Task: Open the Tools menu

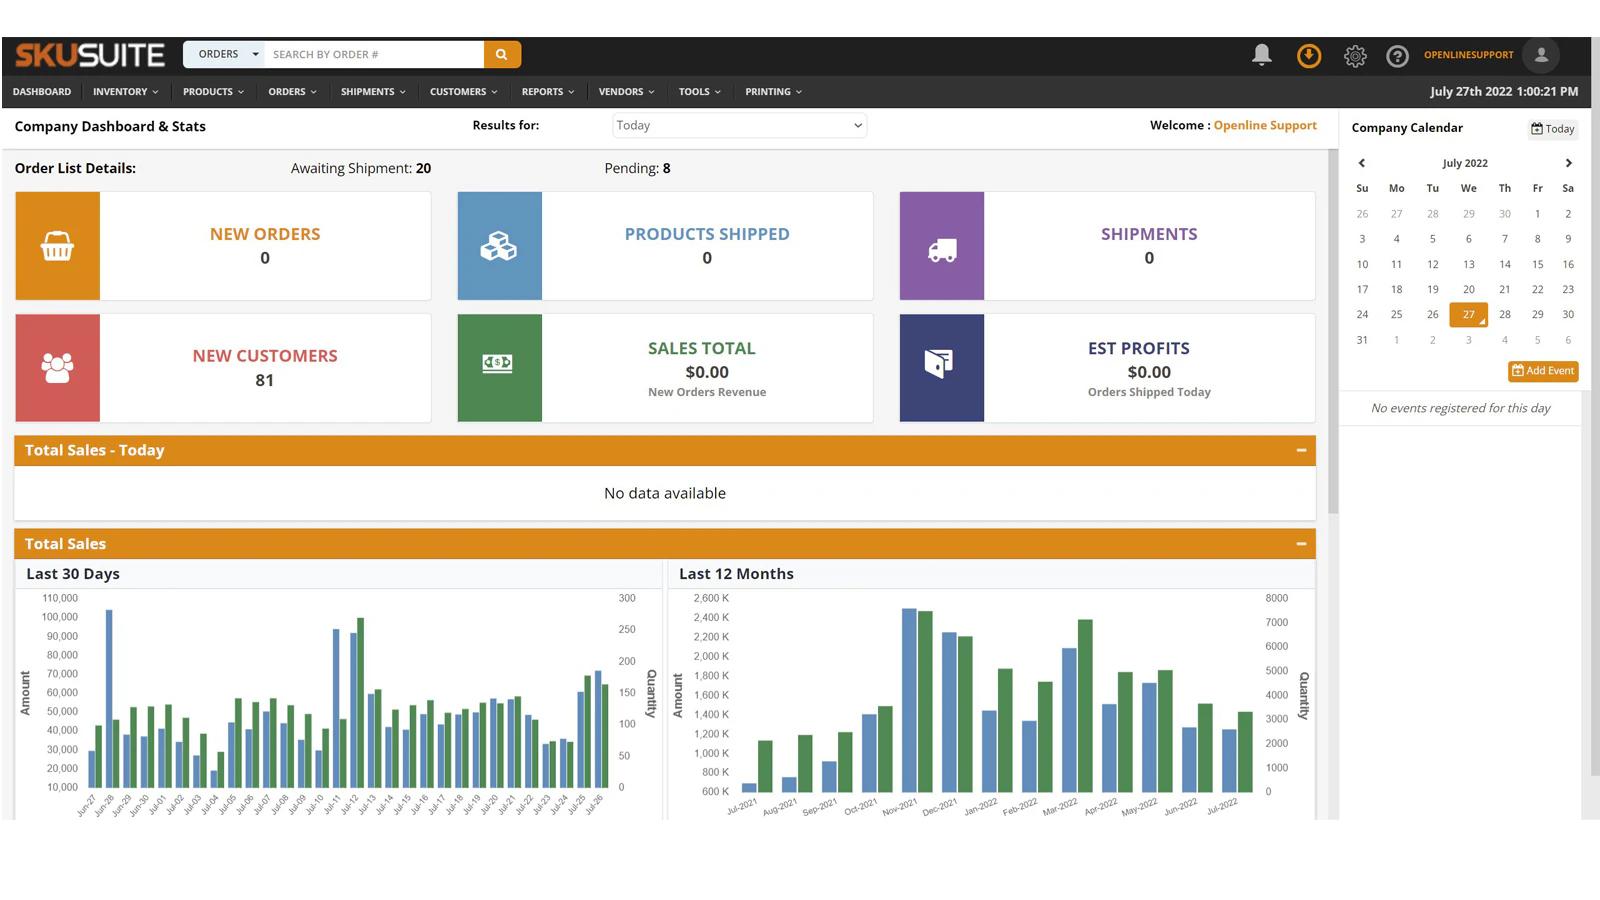Action: tap(699, 92)
